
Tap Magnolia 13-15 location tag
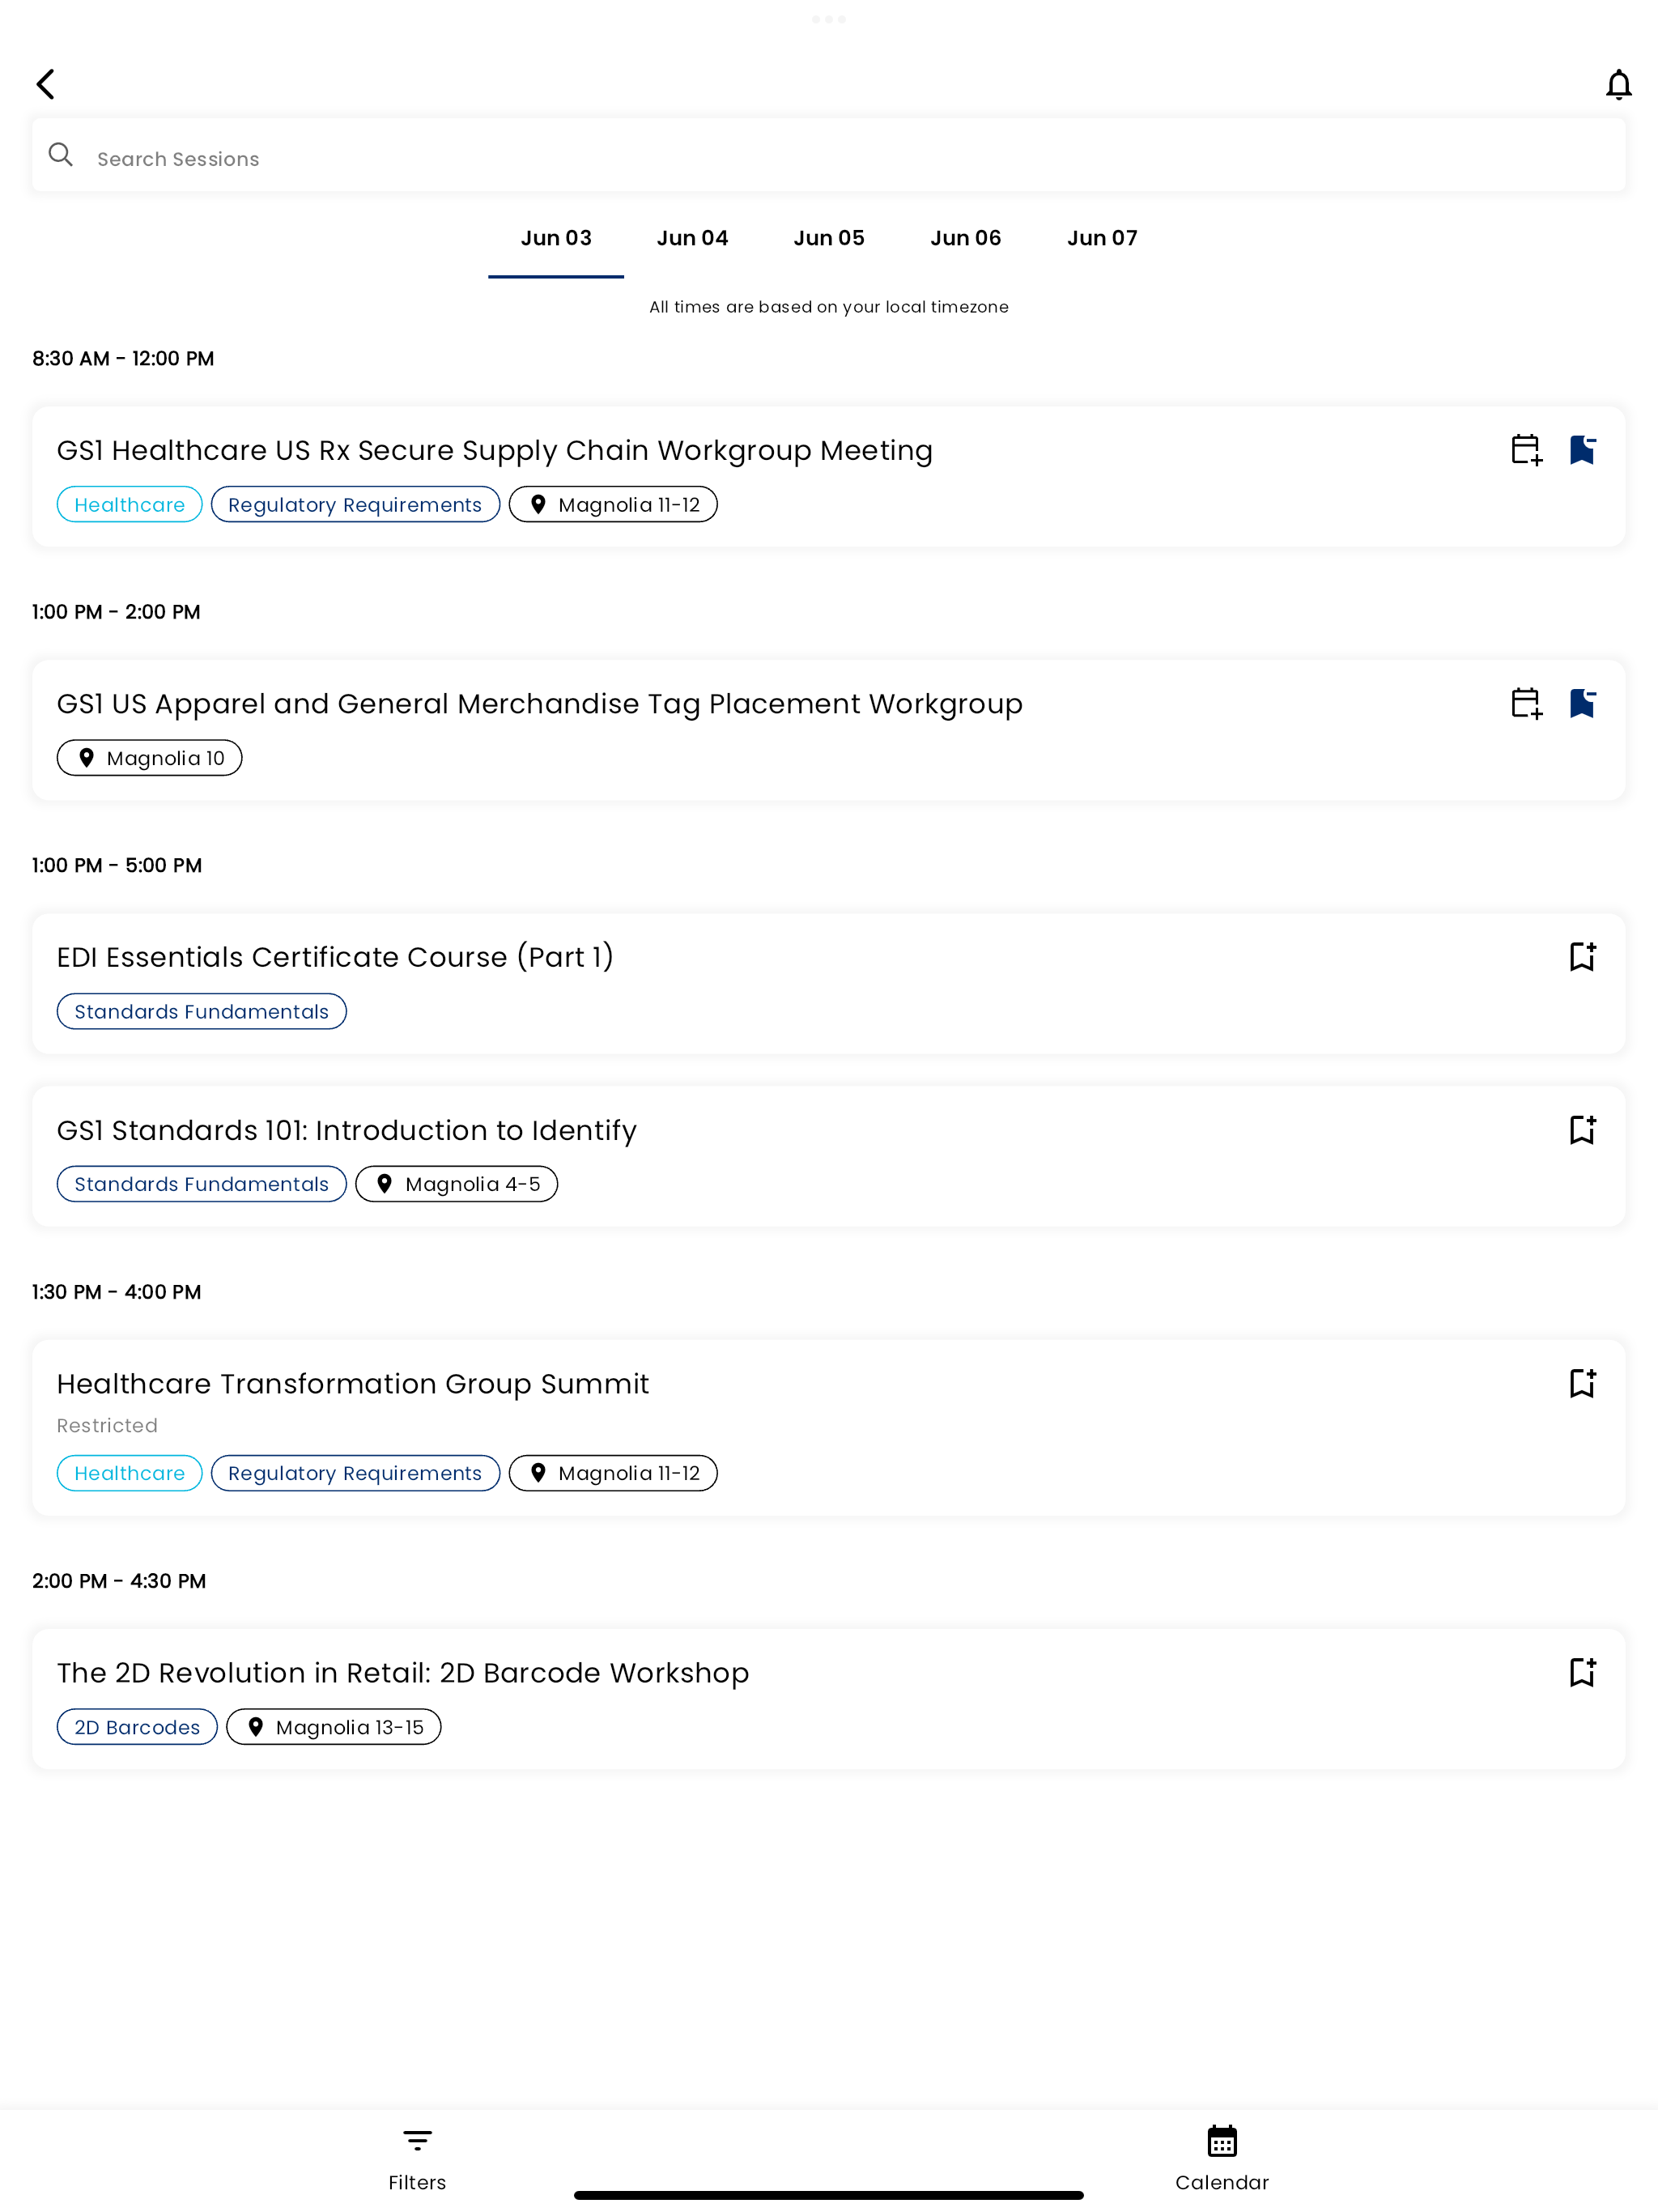334,1727
